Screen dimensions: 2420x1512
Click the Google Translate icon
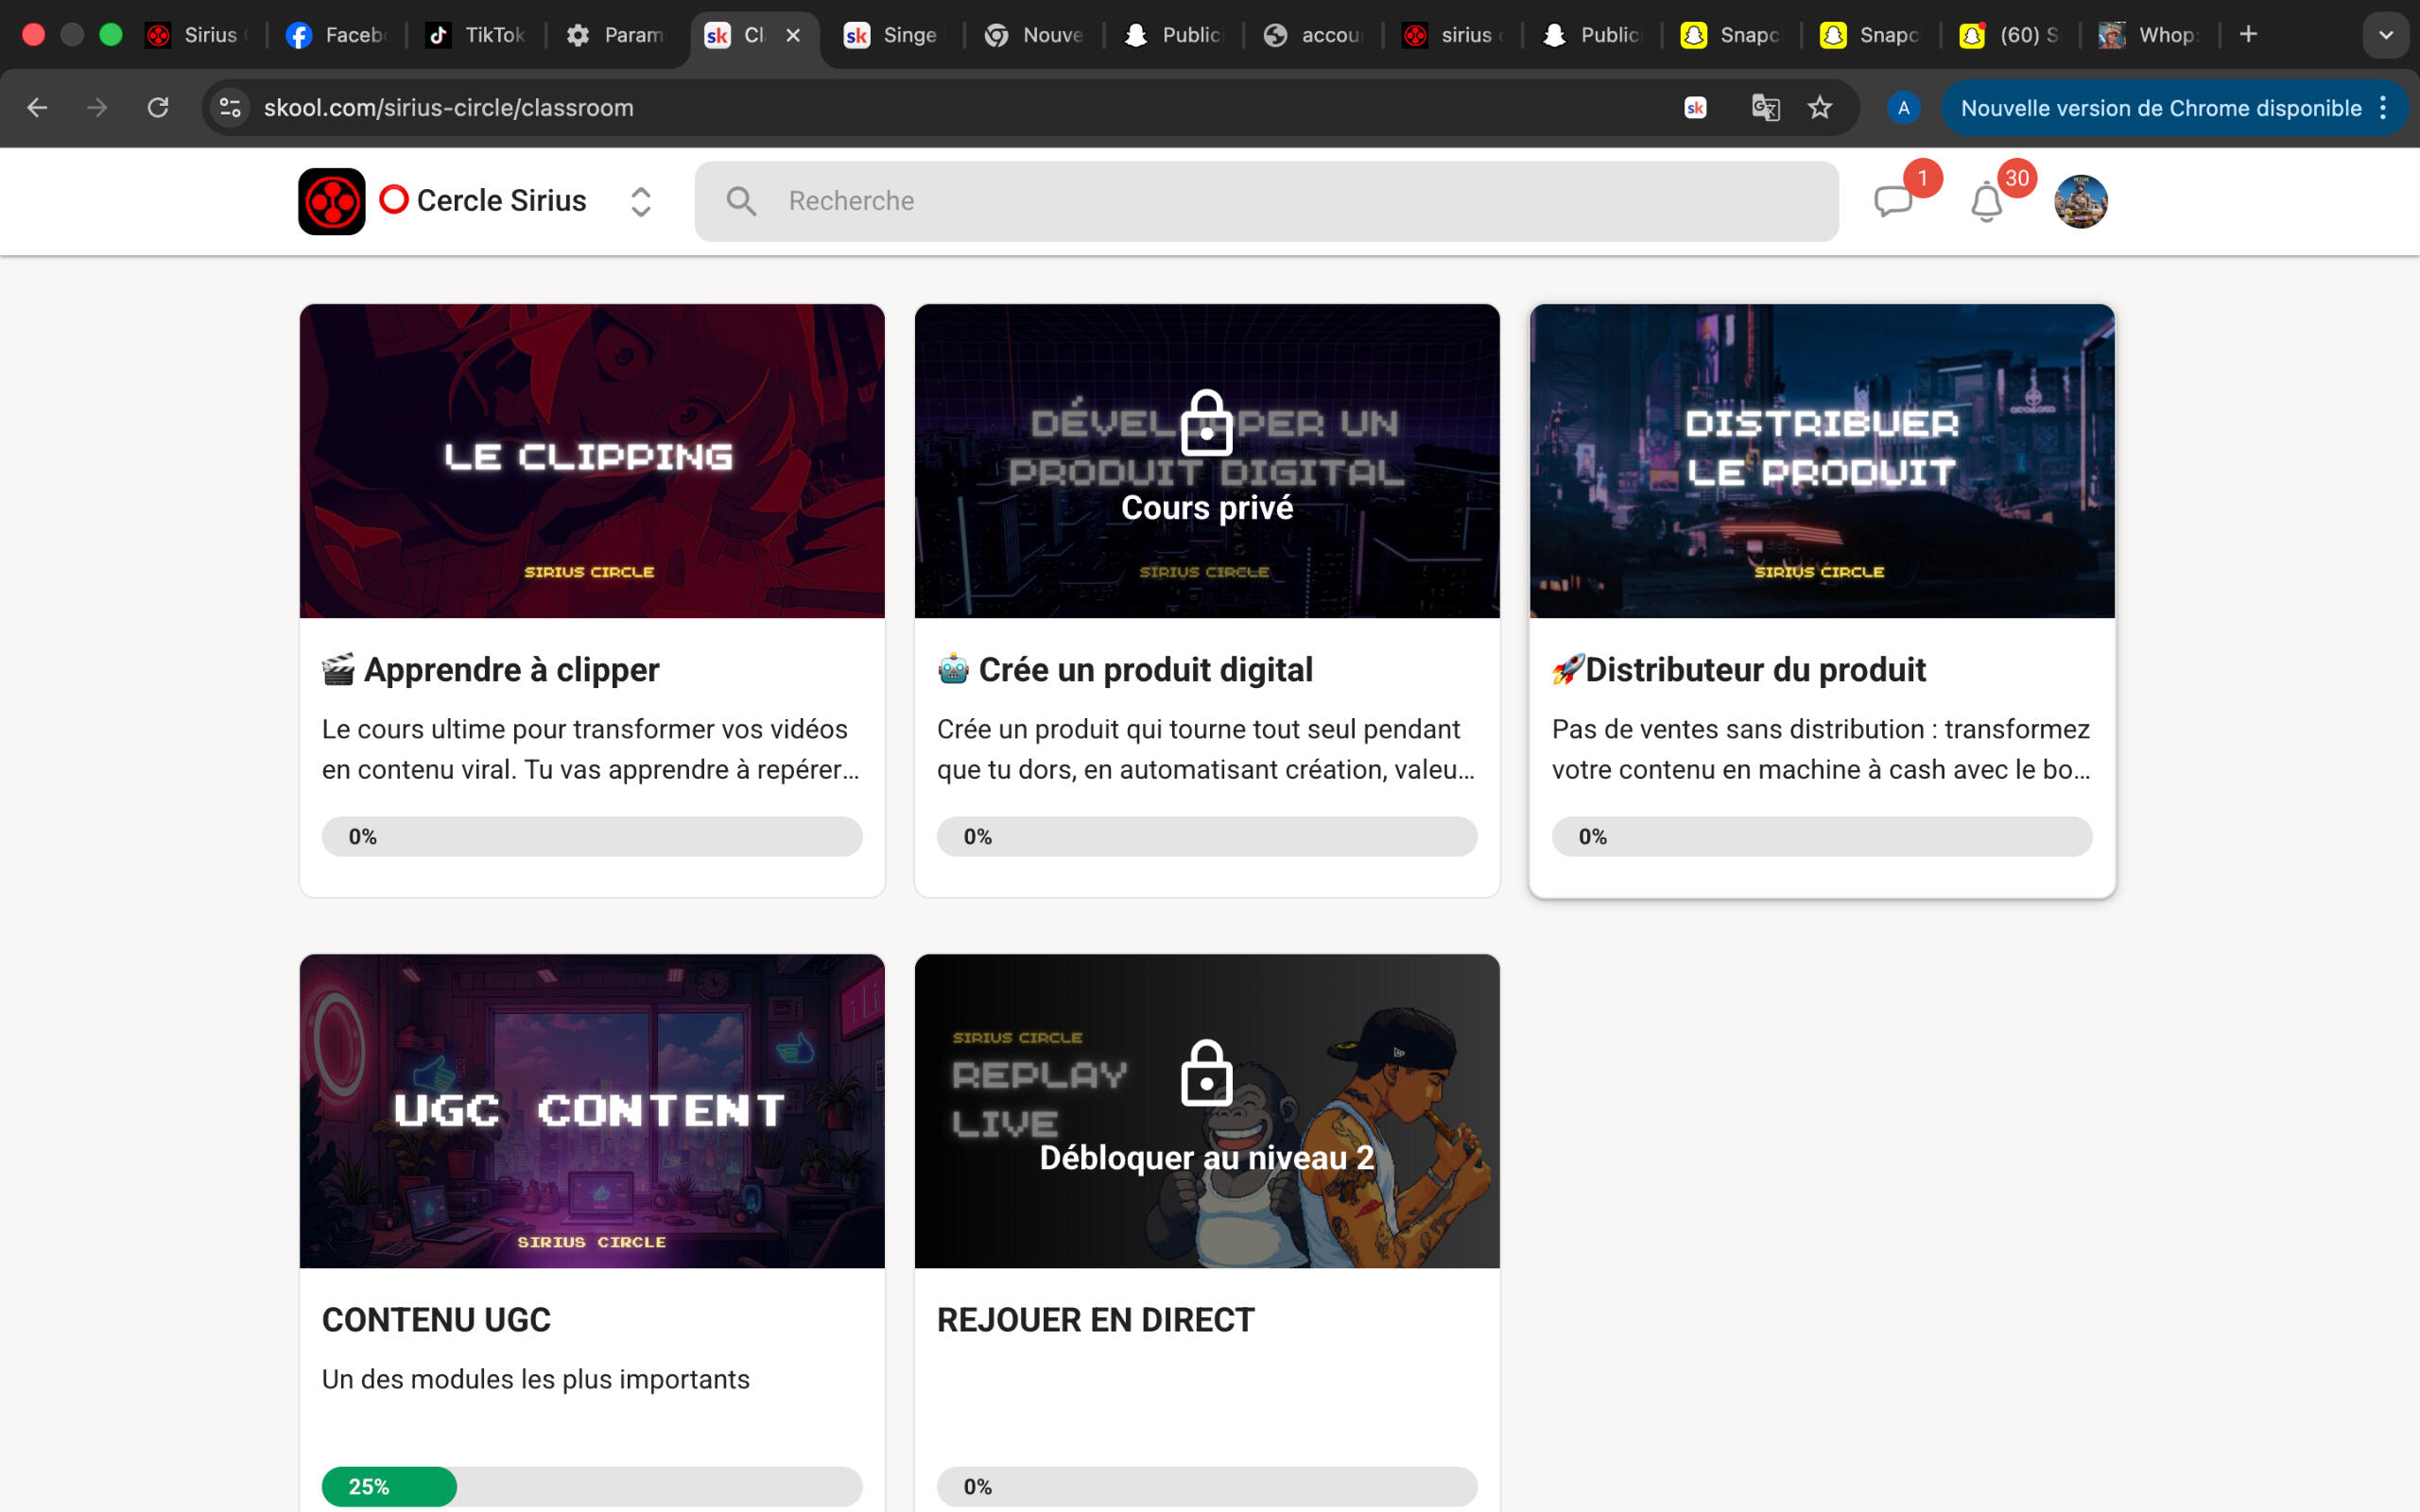coord(1765,108)
